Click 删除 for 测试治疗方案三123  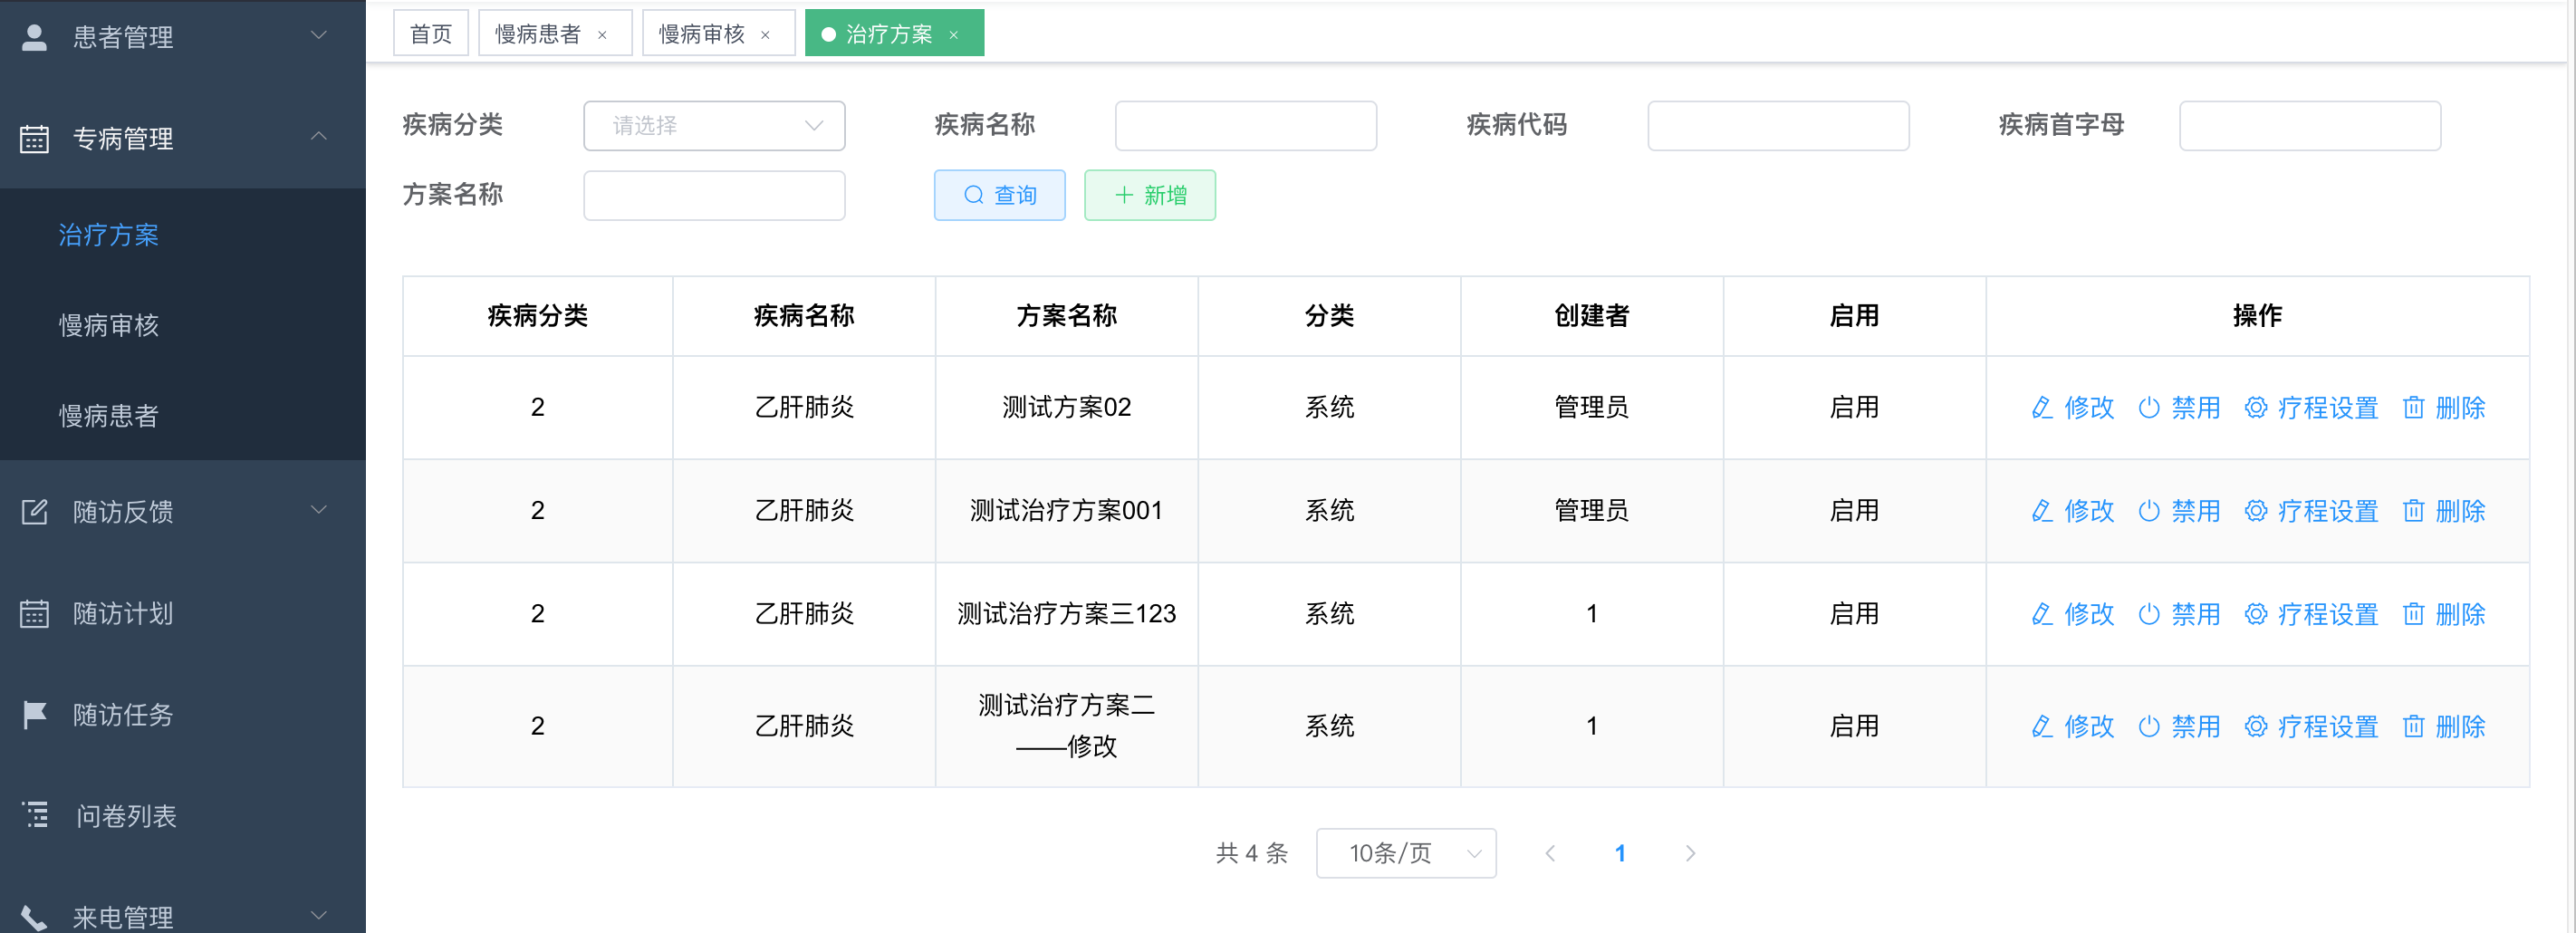tap(2443, 614)
